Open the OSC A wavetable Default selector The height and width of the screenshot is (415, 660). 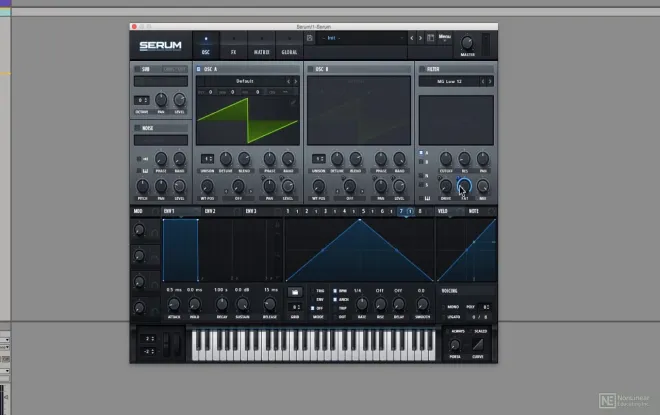pyautogui.click(x=244, y=81)
